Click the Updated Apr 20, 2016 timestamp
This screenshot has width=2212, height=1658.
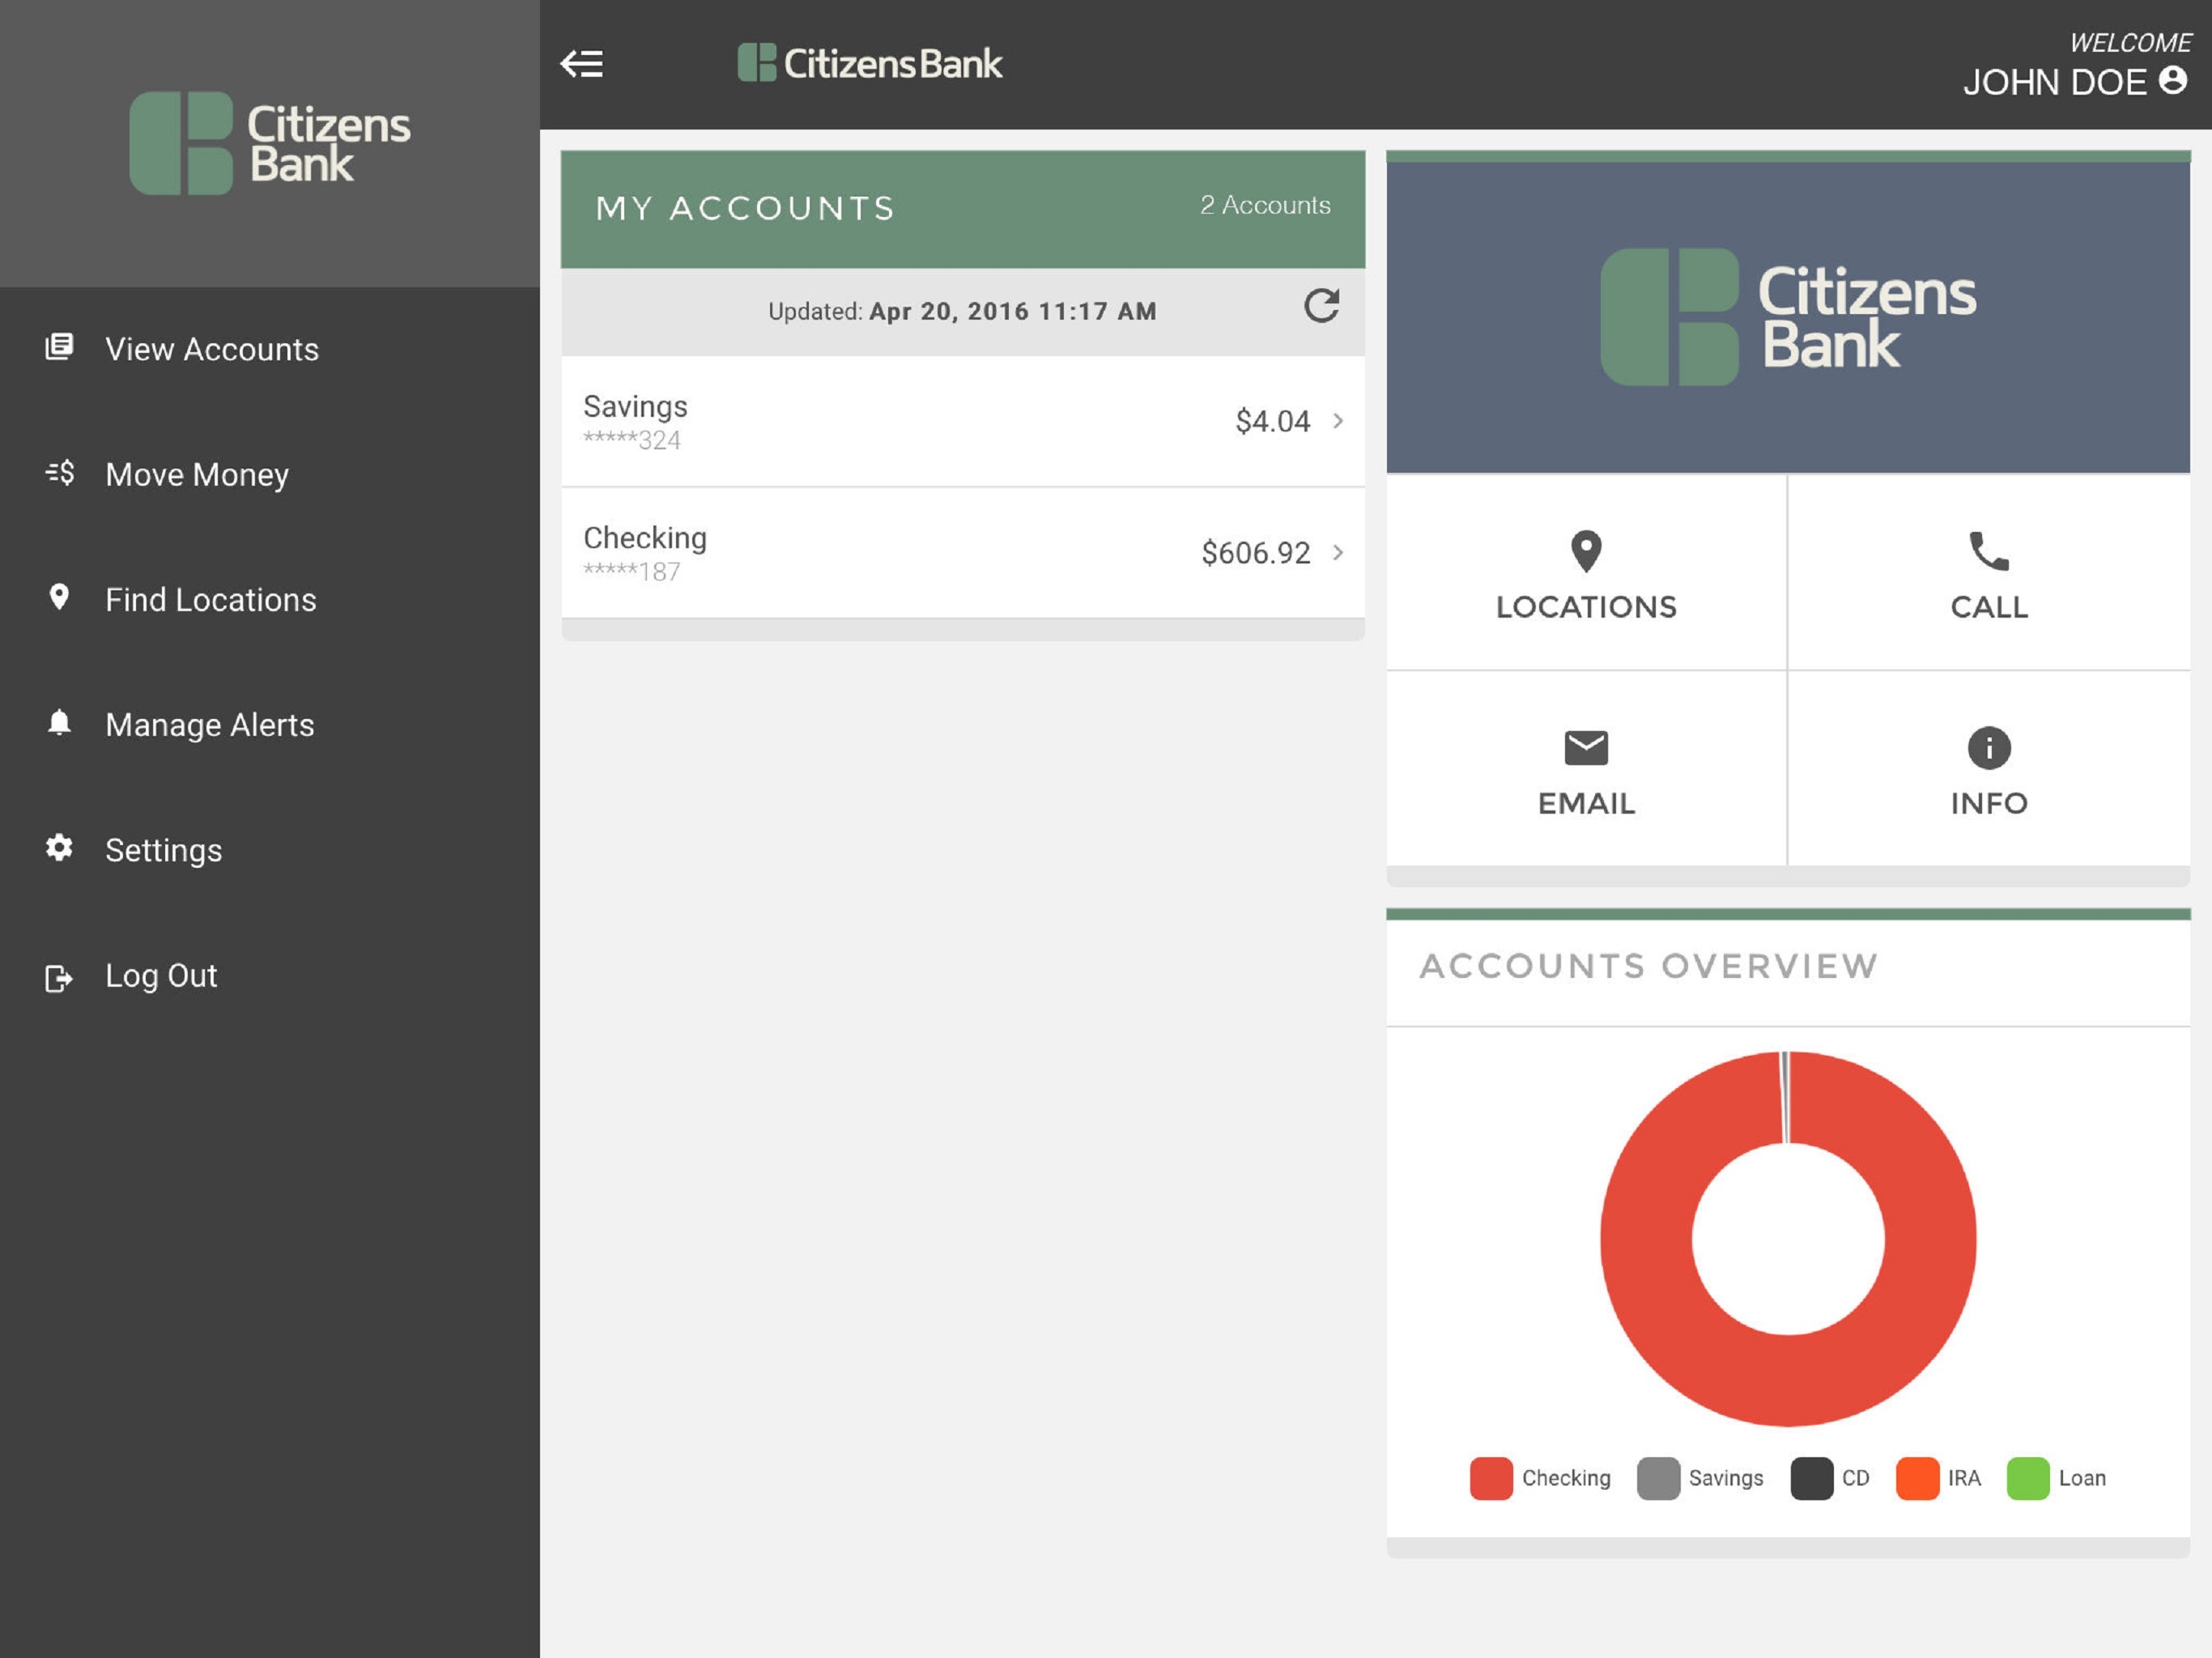click(x=962, y=311)
